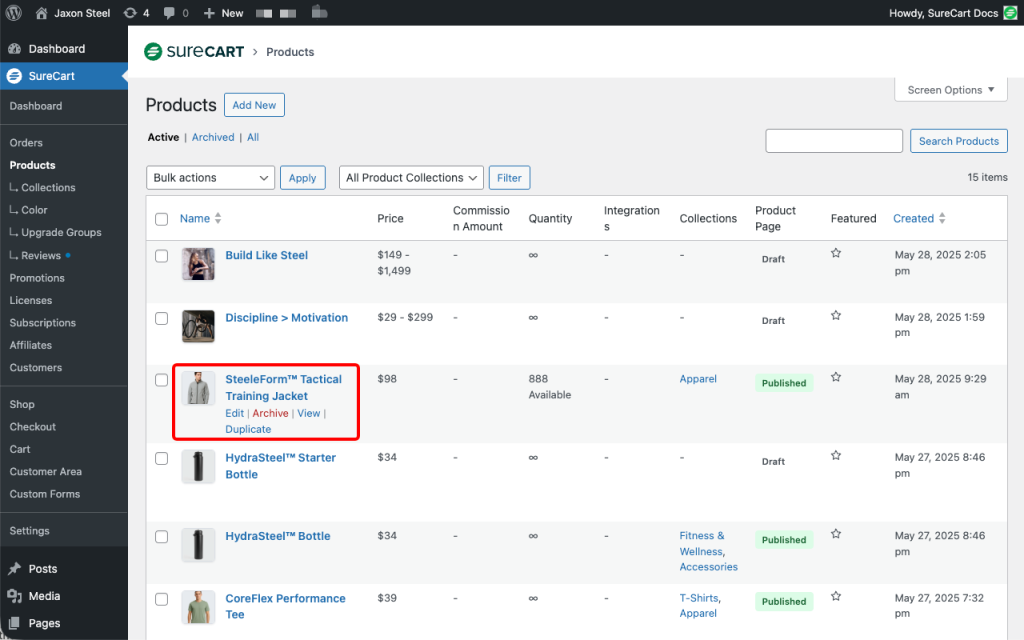Click the WordPress logo in admin bar
The height and width of the screenshot is (640, 1024).
[x=14, y=13]
